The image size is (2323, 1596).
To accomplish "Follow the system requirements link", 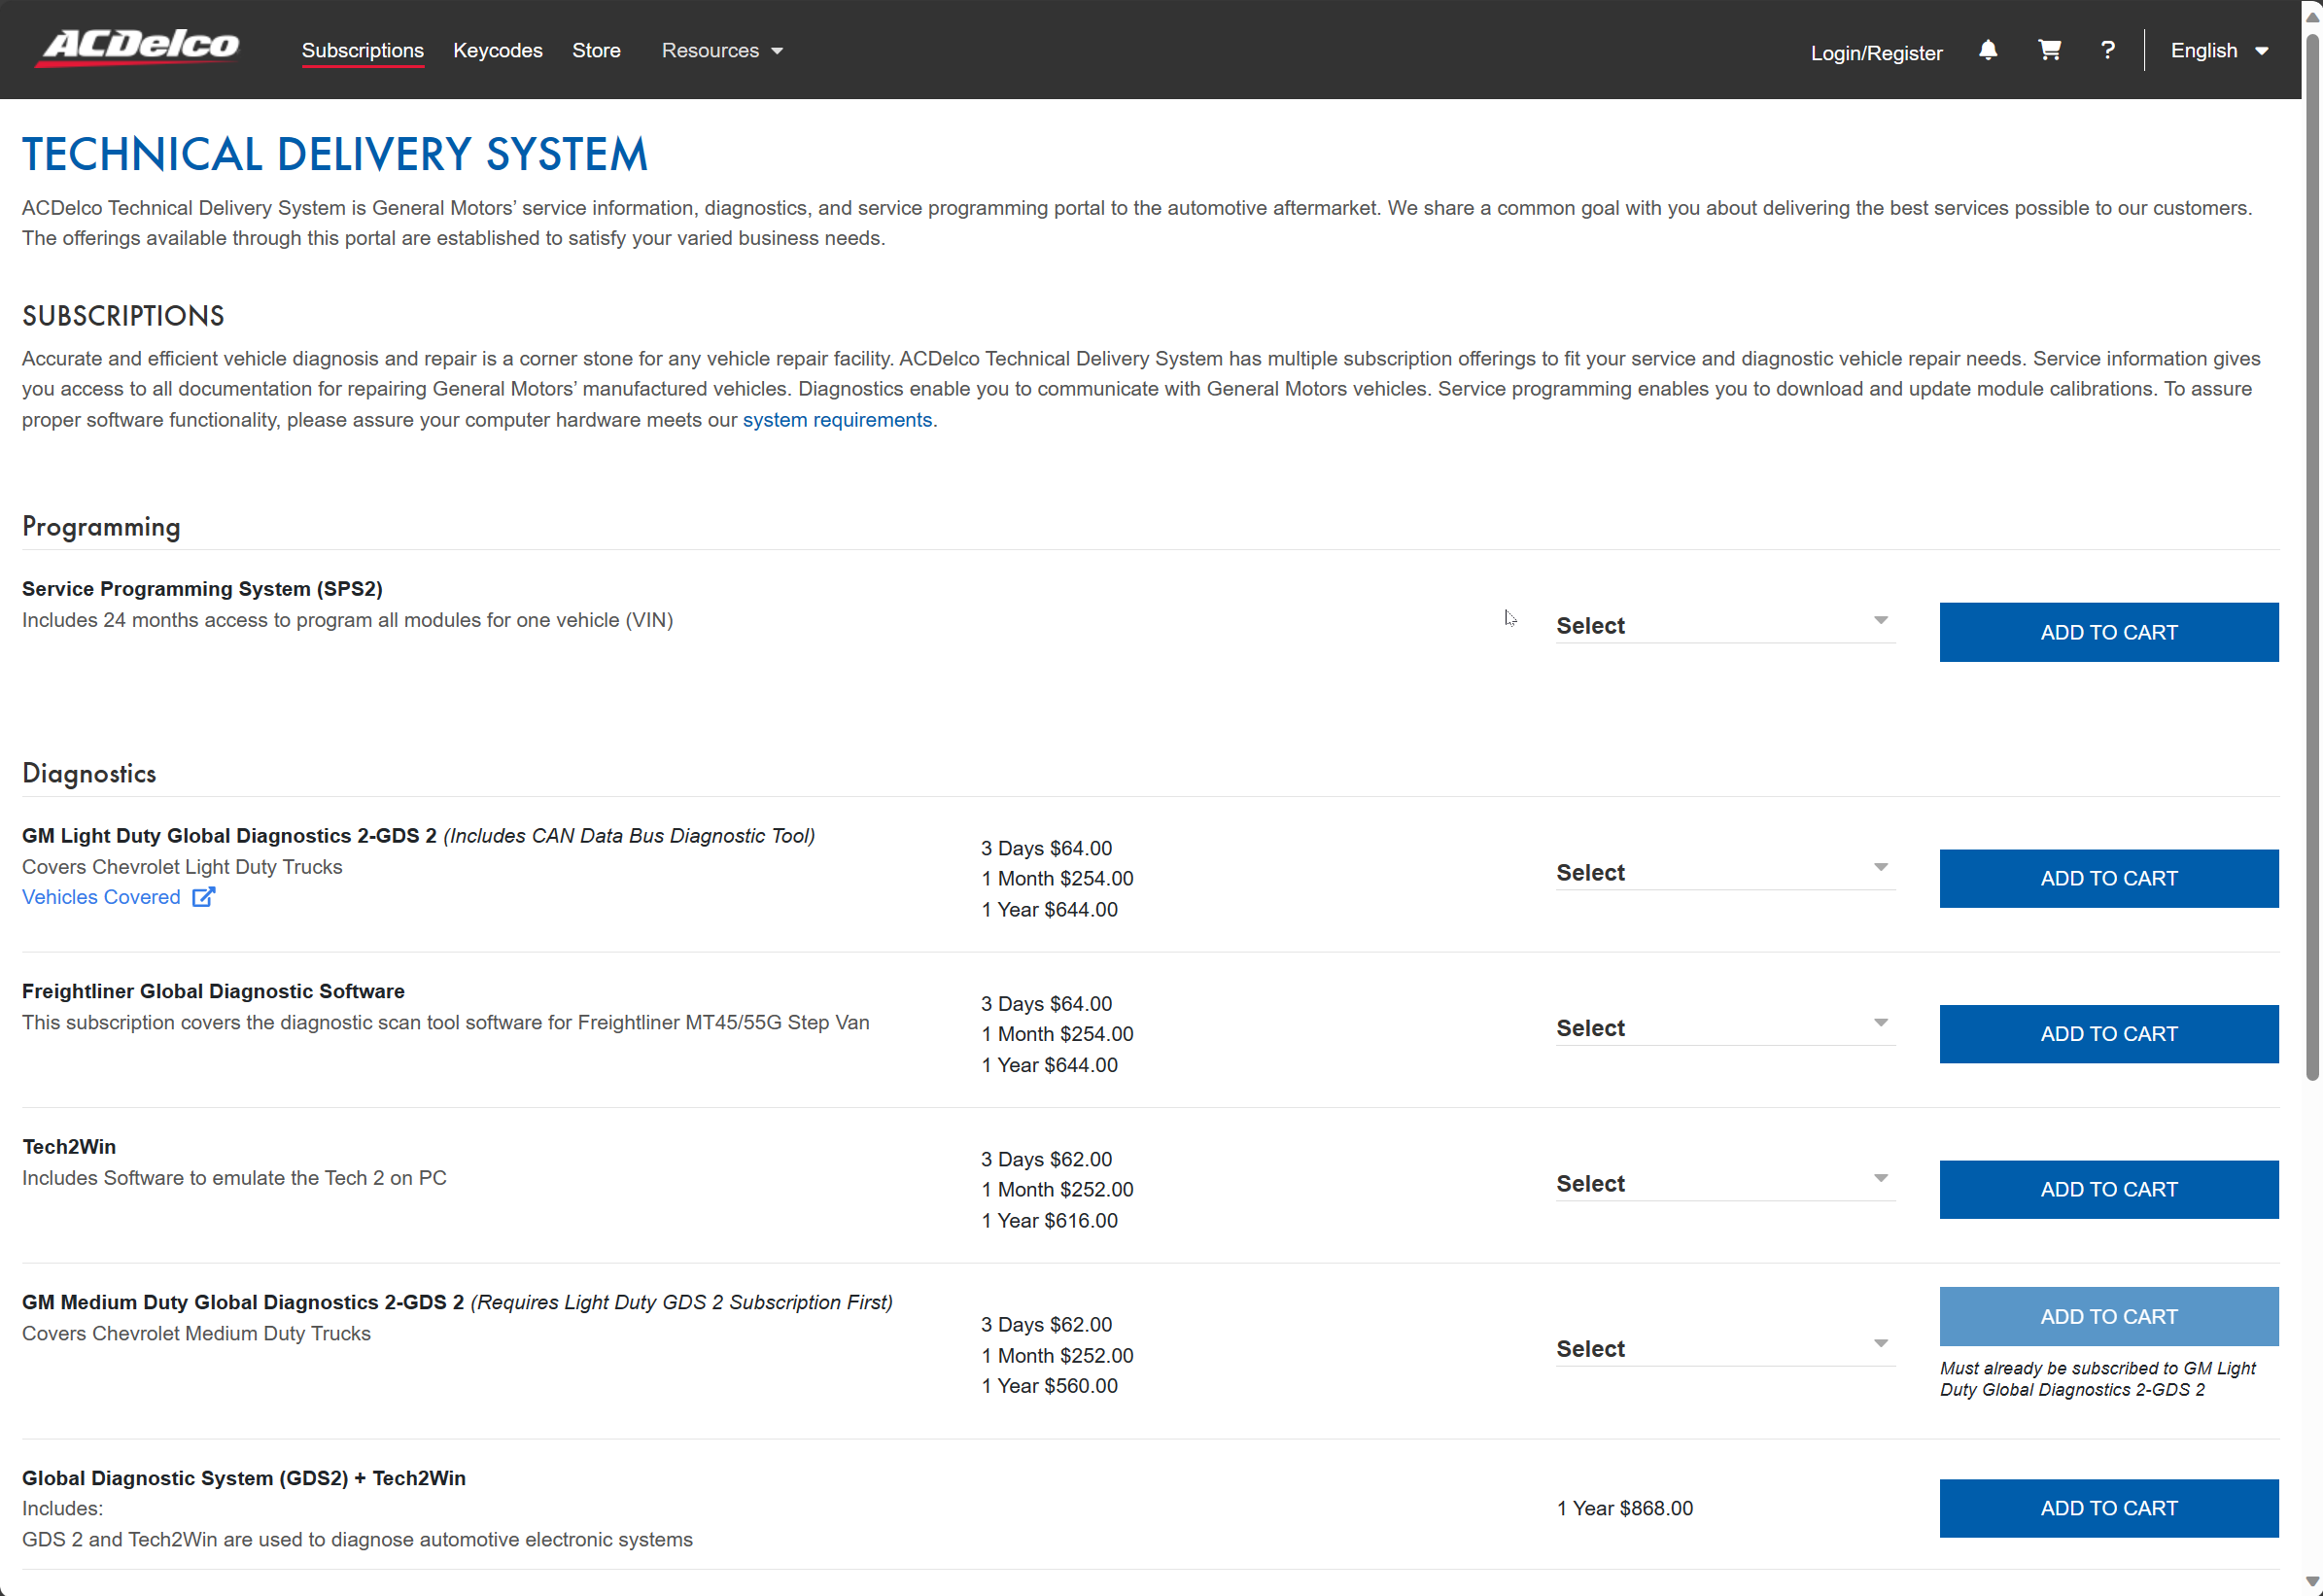I will pyautogui.click(x=837, y=420).
